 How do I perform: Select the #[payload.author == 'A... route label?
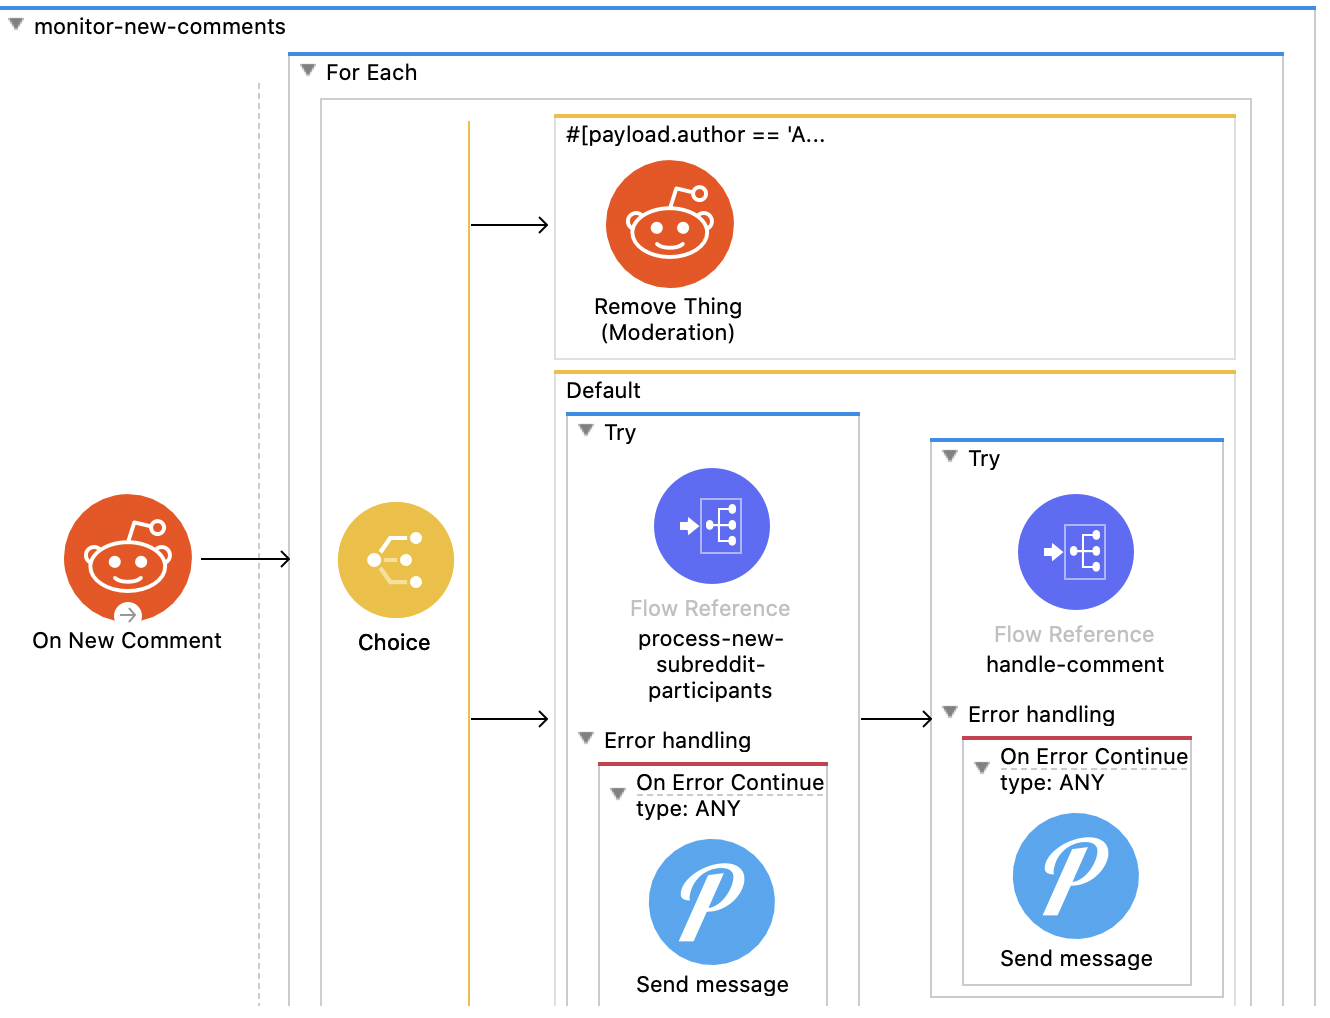696,135
